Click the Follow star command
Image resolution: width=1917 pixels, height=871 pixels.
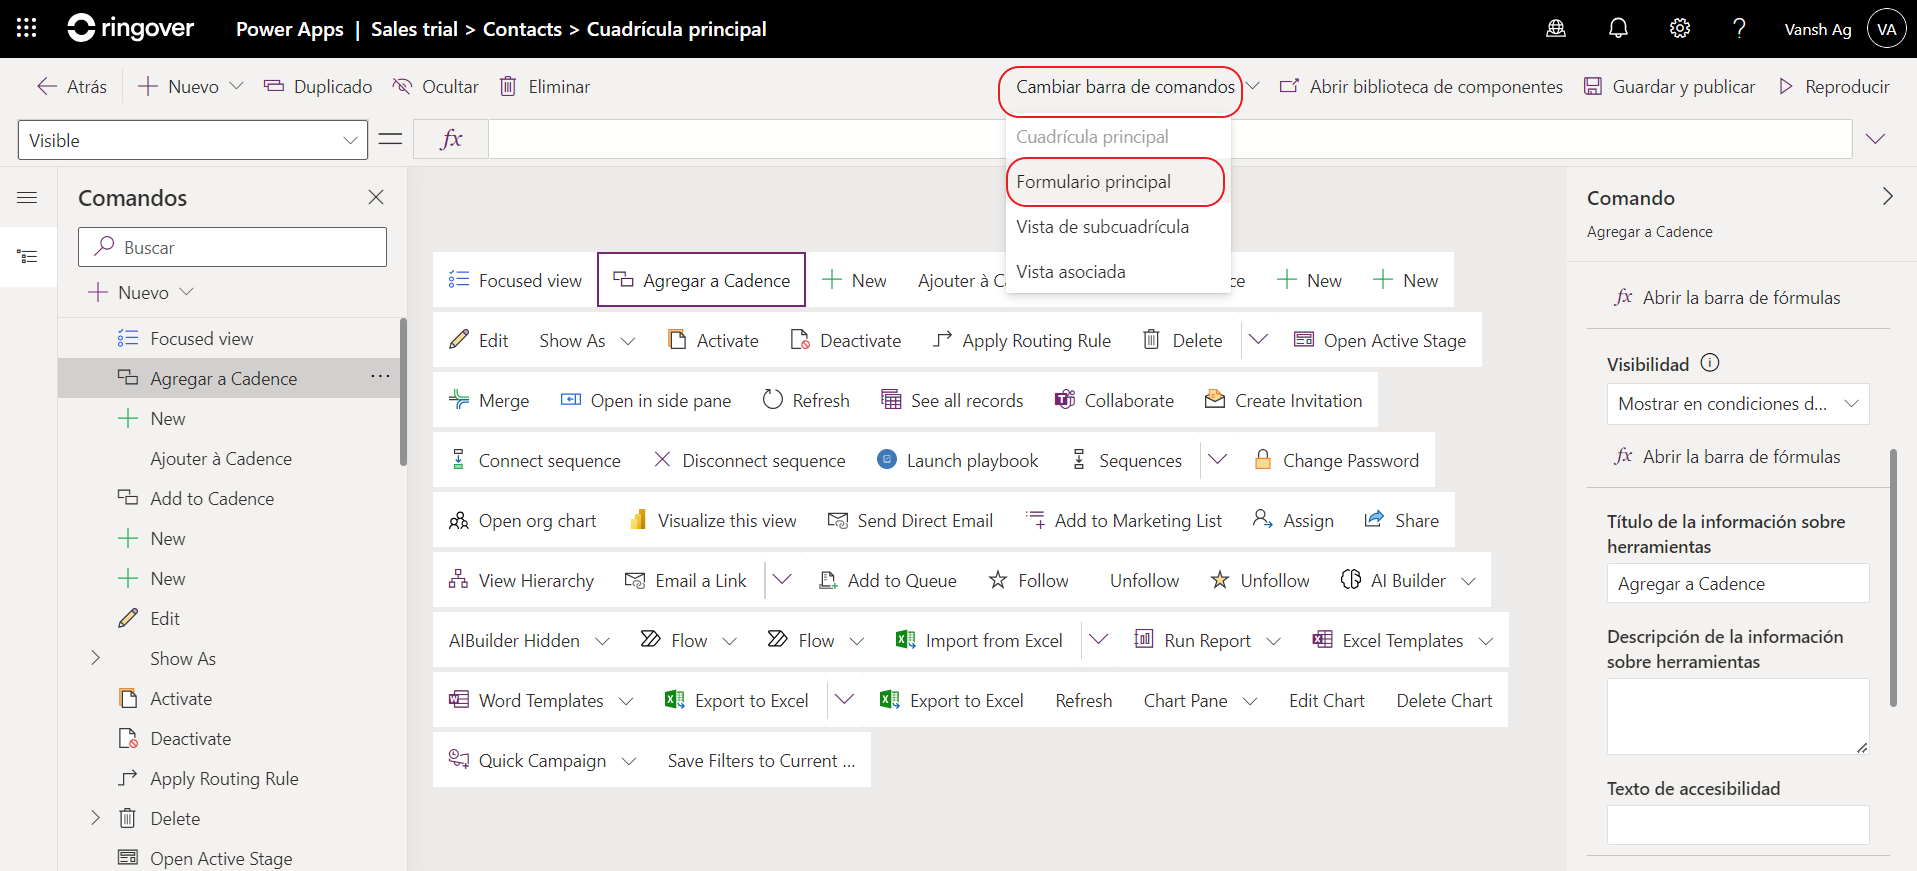tap(1028, 580)
